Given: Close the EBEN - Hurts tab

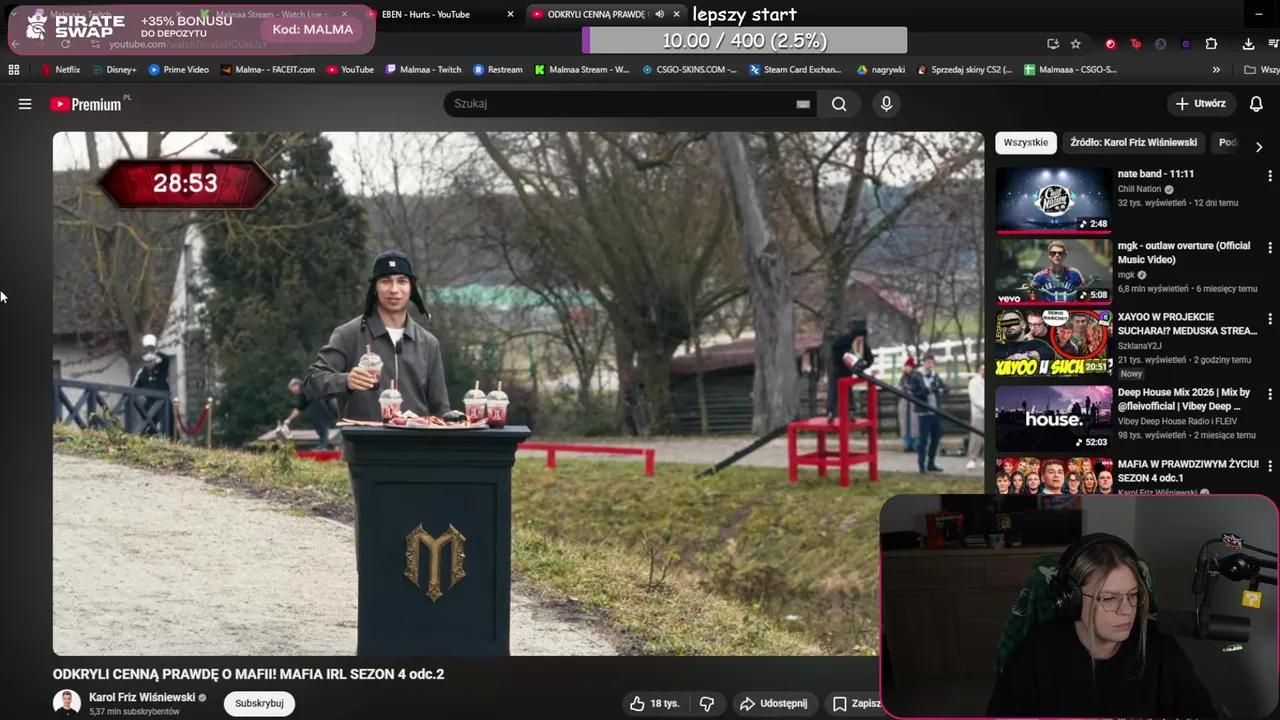Looking at the screenshot, I should tap(510, 14).
